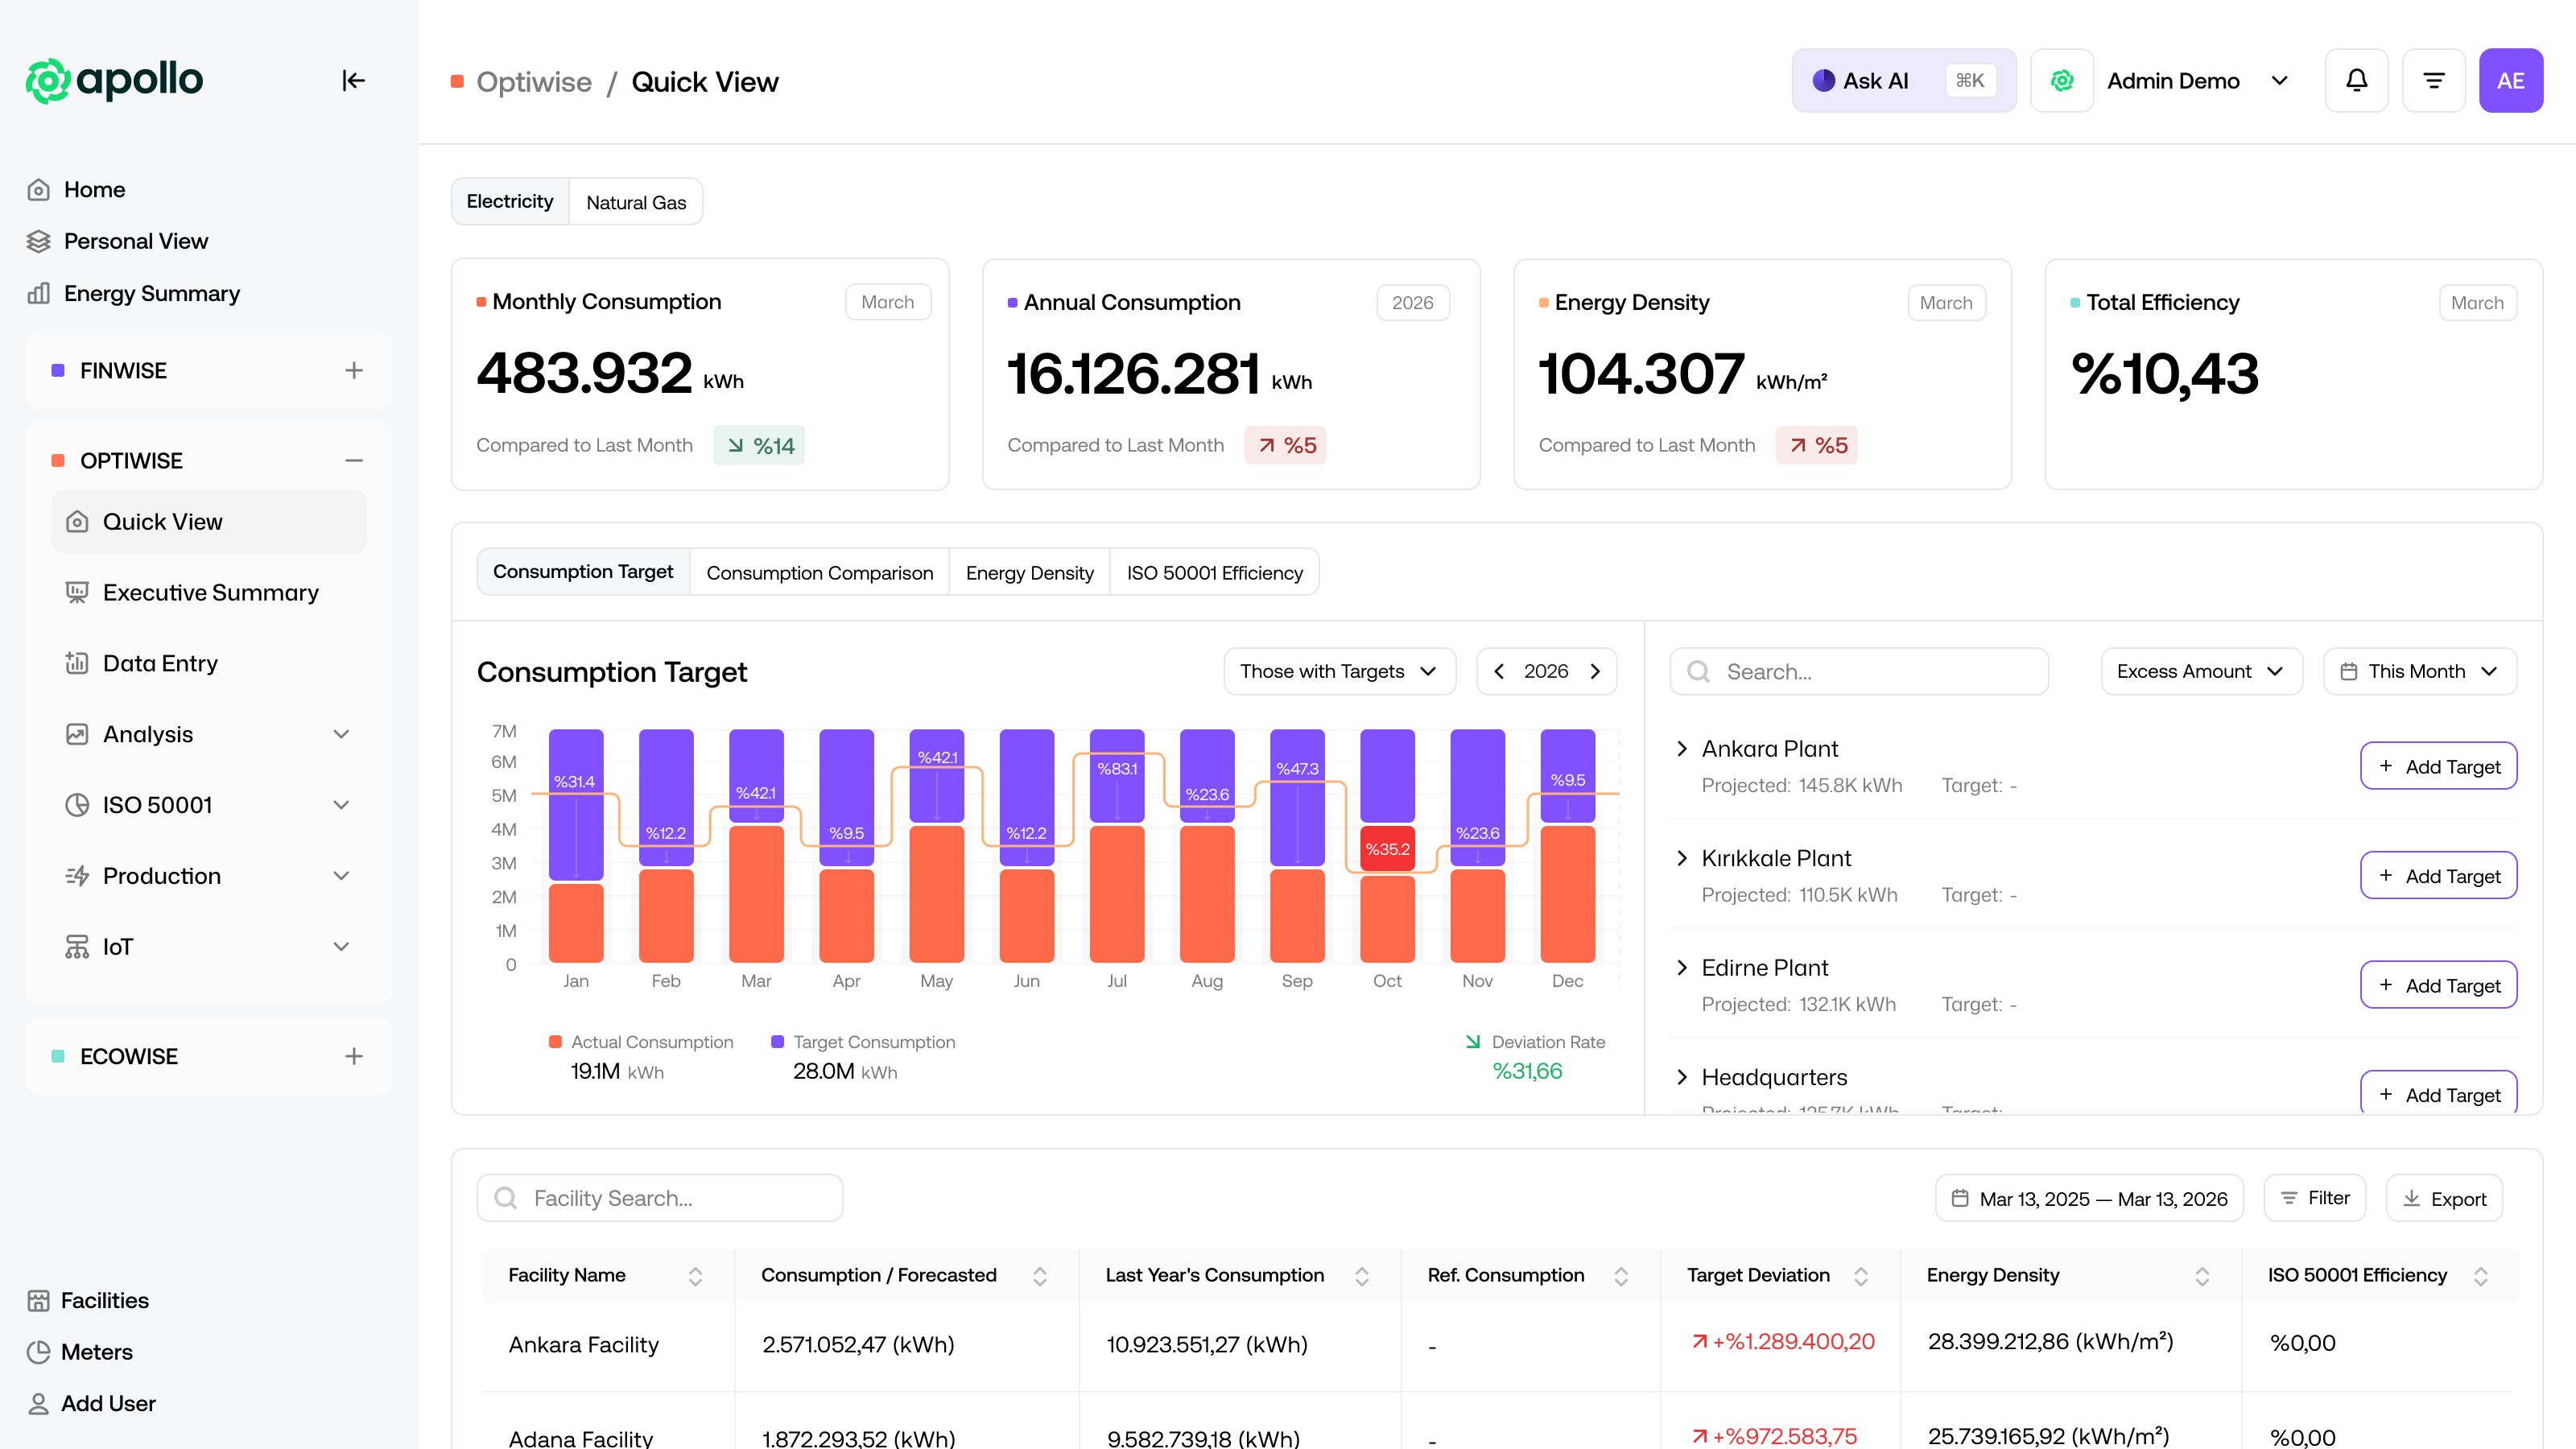
Task: Click the Export button
Action: coord(2444,1198)
